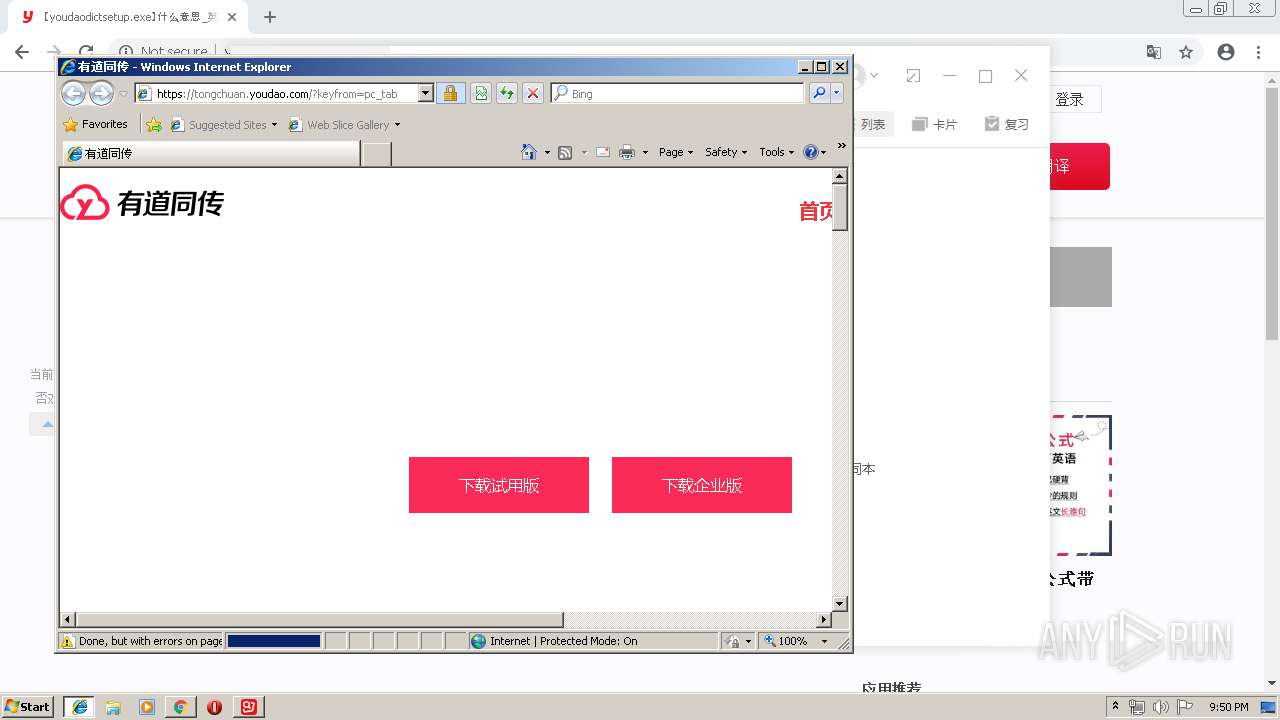
Task: Open recent pages dropdown next to forward button
Action: pyautogui.click(x=123, y=94)
